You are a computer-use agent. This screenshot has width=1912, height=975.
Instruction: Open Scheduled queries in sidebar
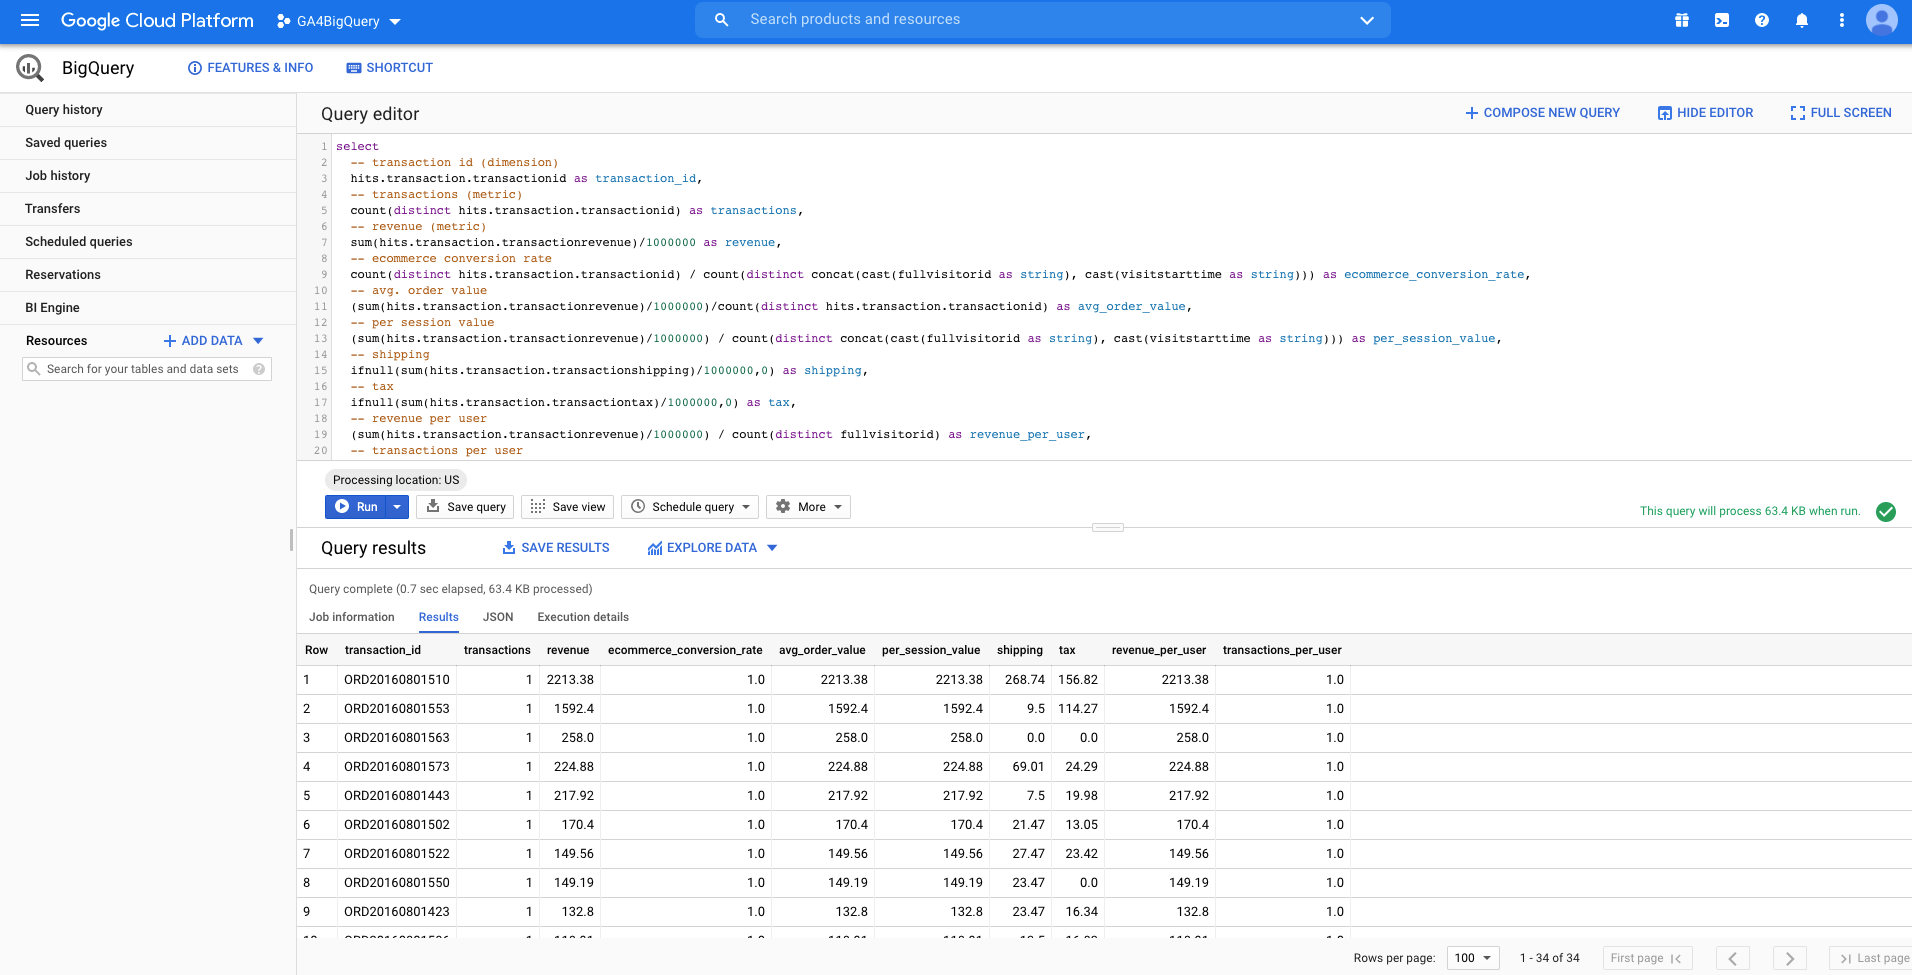(148, 242)
